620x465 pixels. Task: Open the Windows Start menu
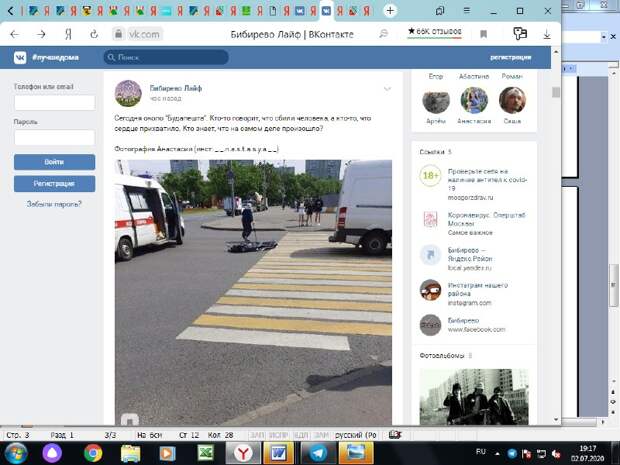click(16, 453)
